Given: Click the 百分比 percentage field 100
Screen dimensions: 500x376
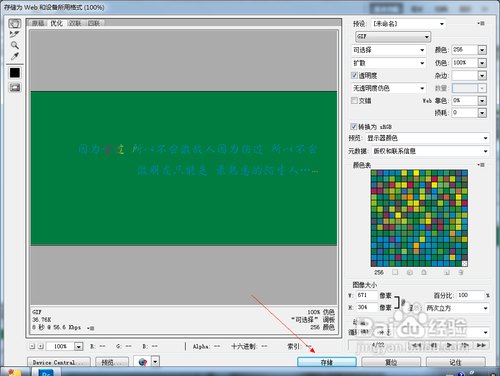Looking at the screenshot, I should pos(470,295).
